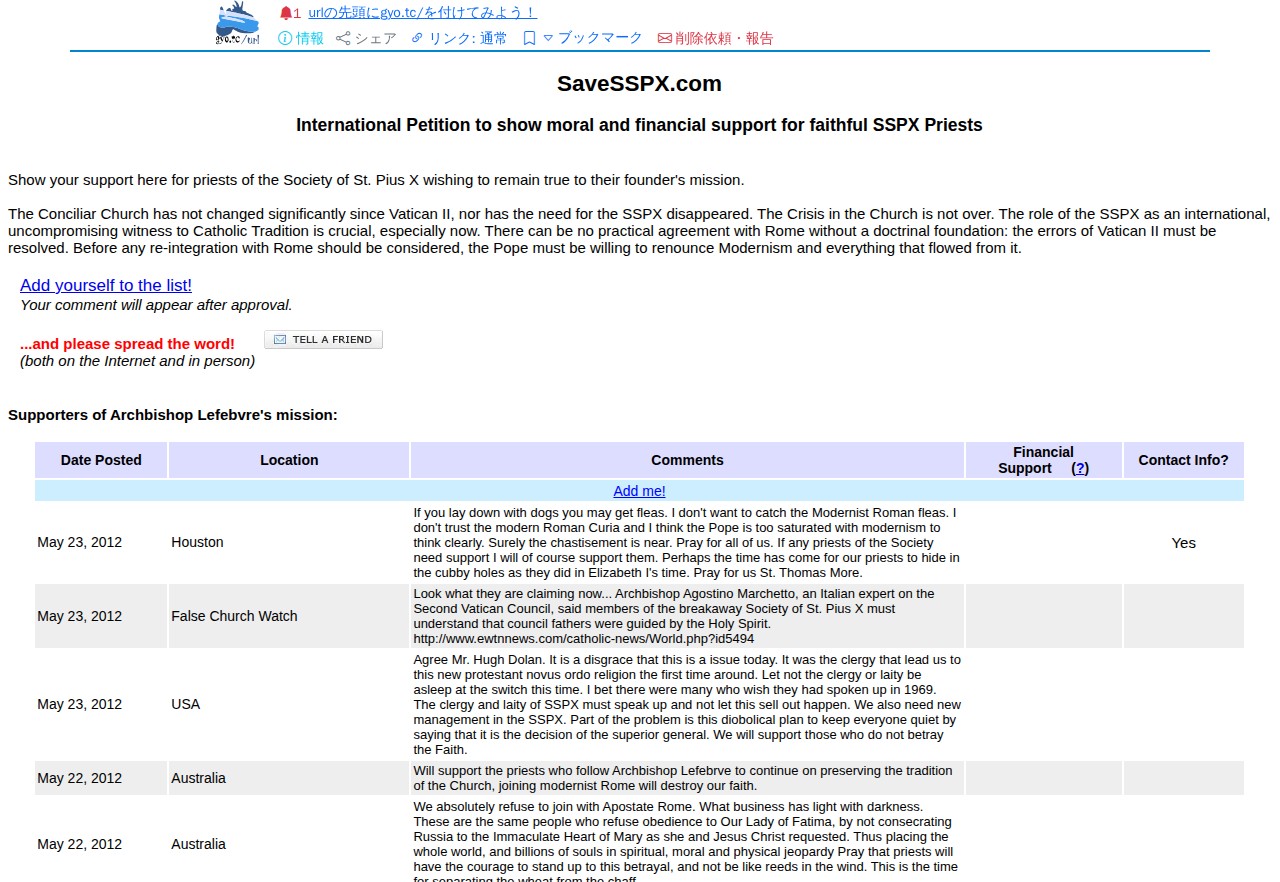Open the 情報 info icon
Image resolution: width=1280 pixels, height=882 pixels.
coord(285,38)
